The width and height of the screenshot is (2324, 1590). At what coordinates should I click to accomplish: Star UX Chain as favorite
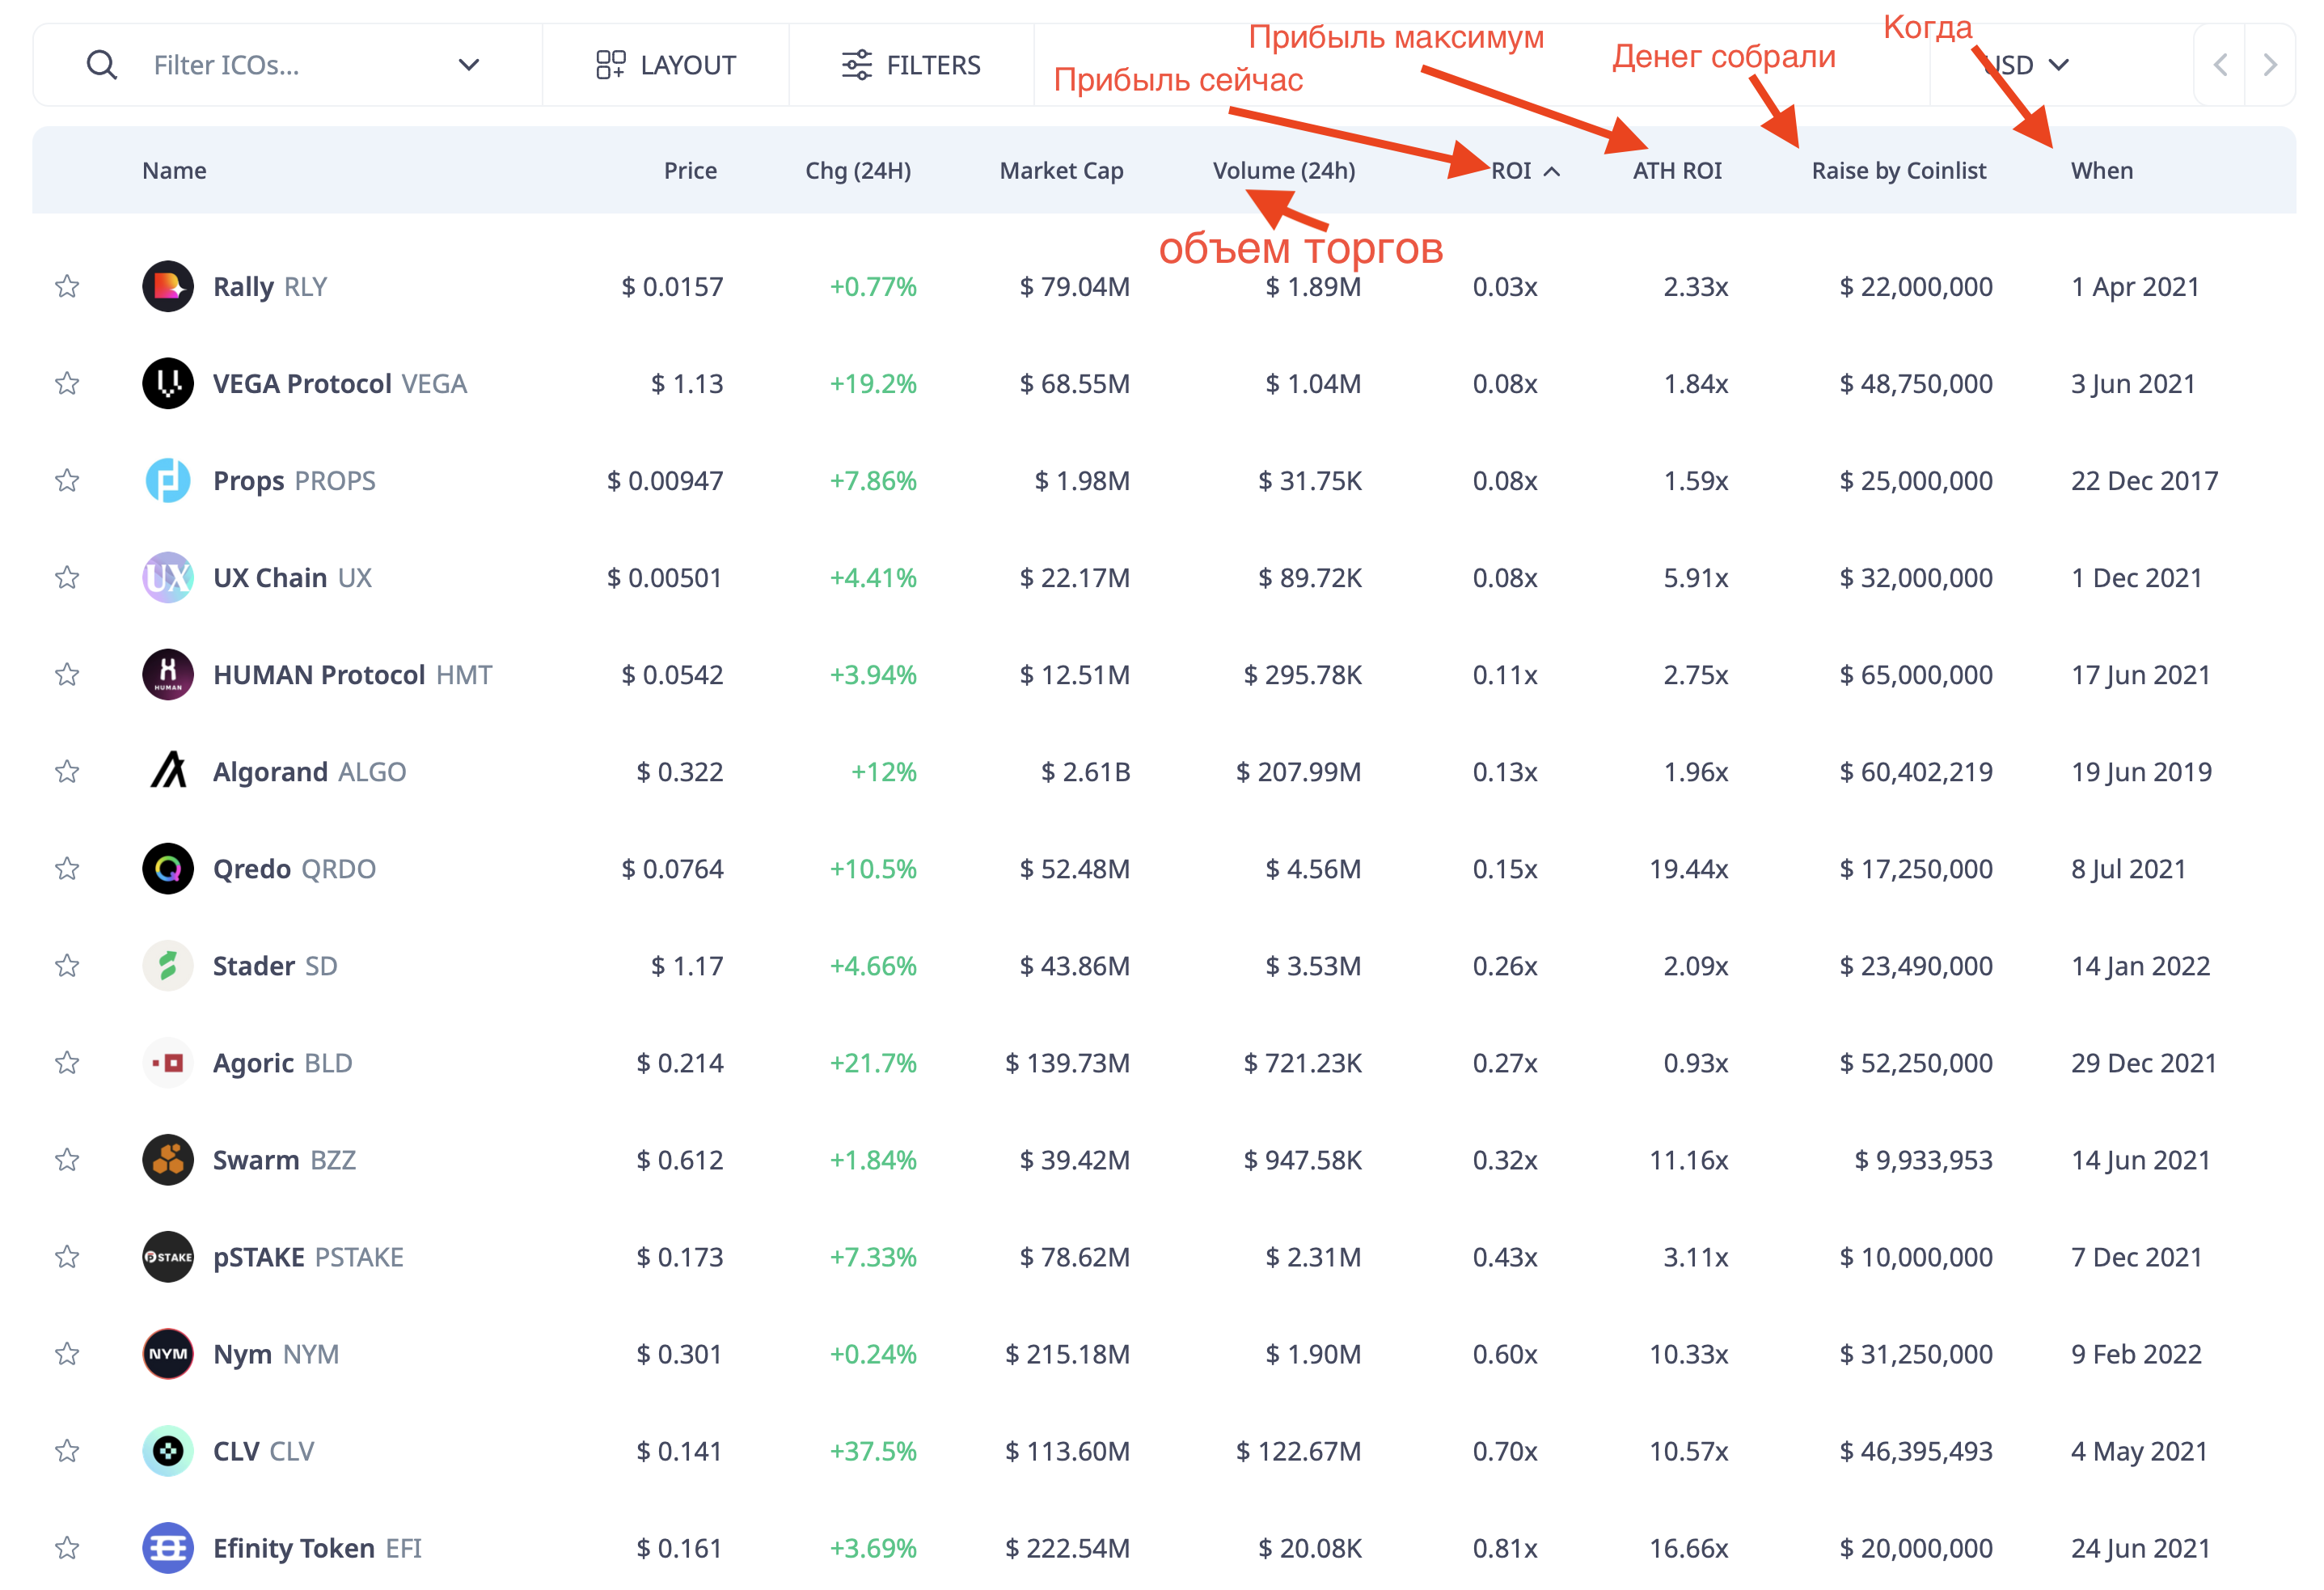click(67, 578)
